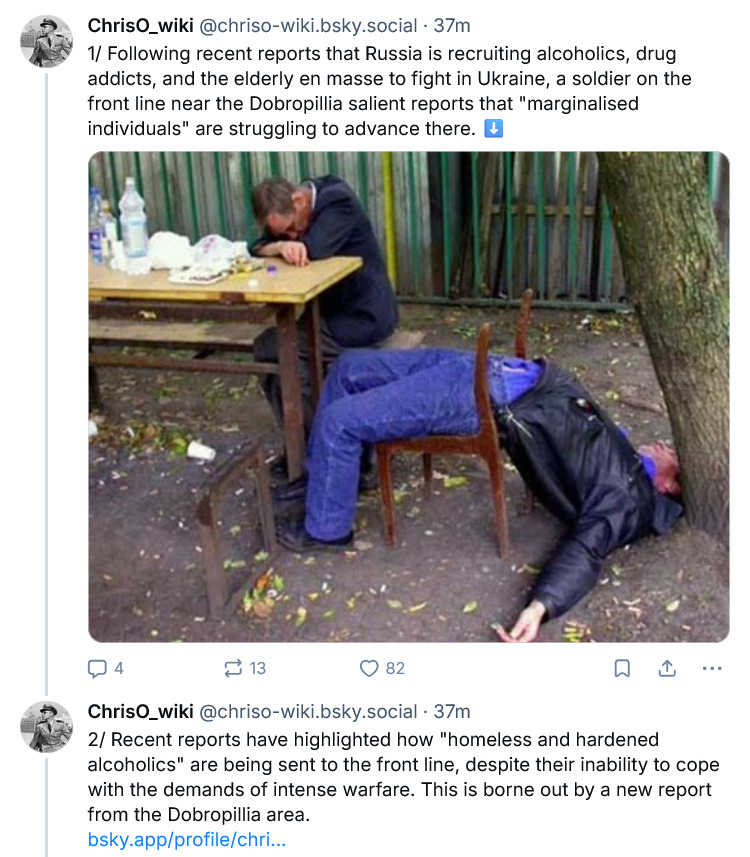
Task: Open ChrisO_wiki display name on second post
Action: (140, 712)
